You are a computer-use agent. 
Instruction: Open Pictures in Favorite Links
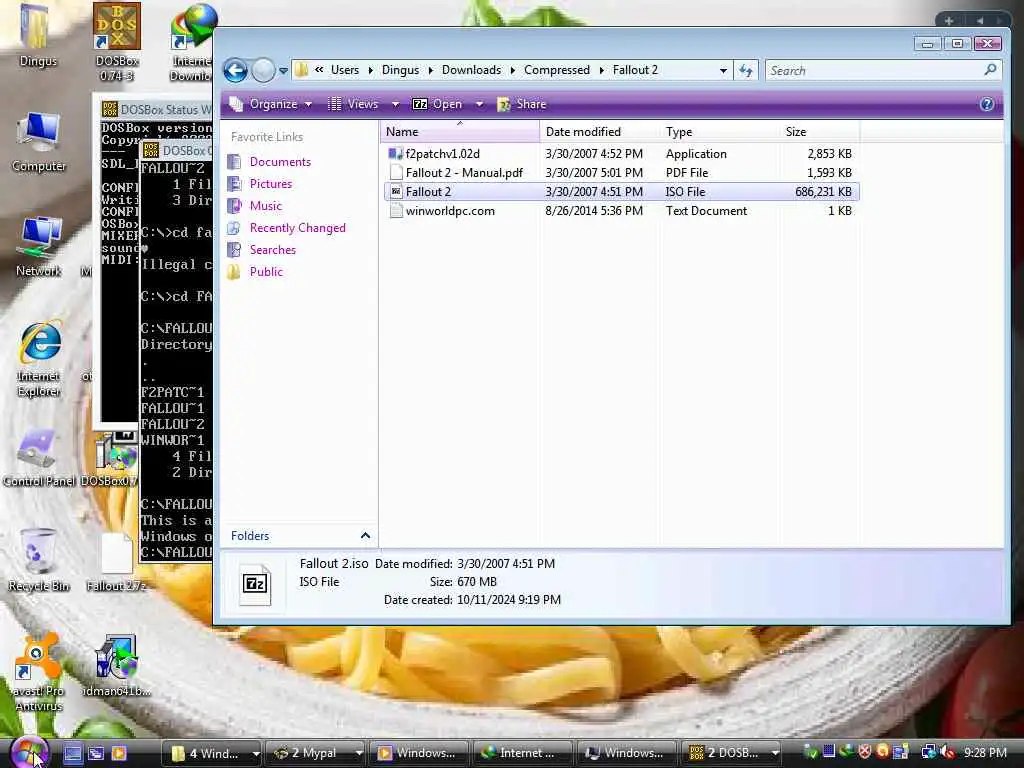[270, 184]
